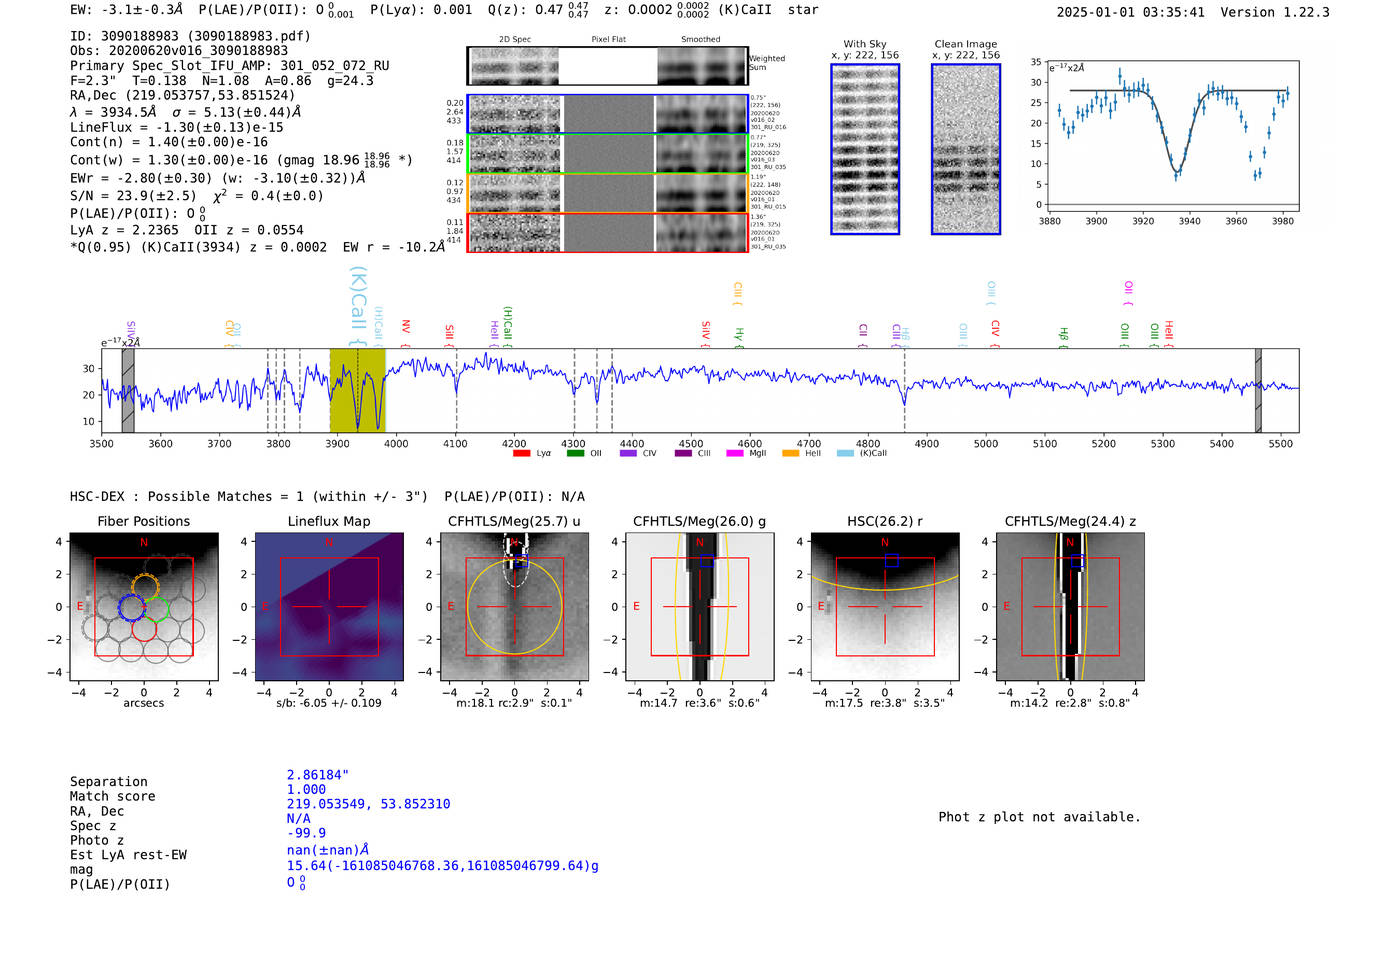This screenshot has width=1400, height=953.
Task: Open the CFHTLS/Meg(26.0) g cutout
Action: click(700, 607)
